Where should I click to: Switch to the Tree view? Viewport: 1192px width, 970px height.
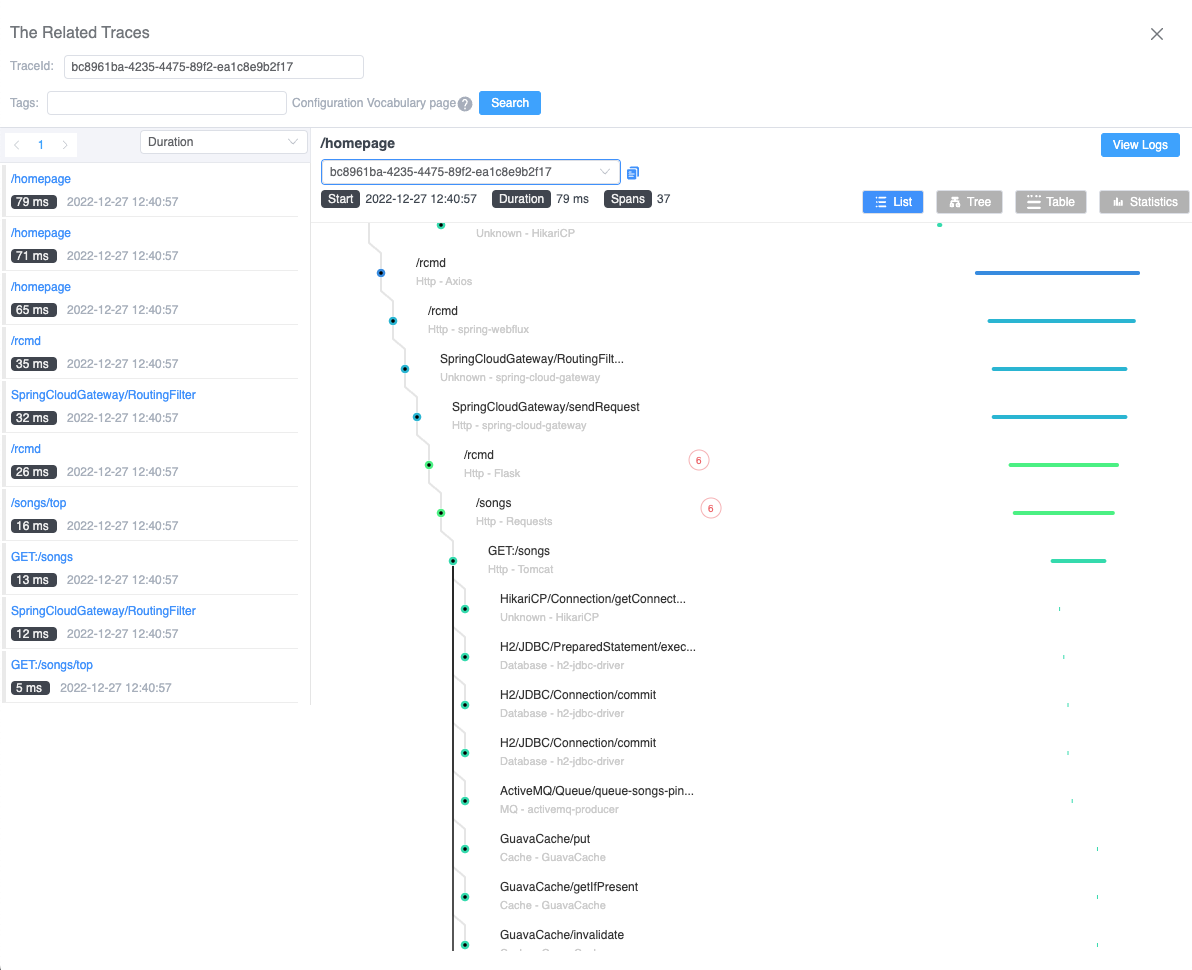click(x=969, y=202)
